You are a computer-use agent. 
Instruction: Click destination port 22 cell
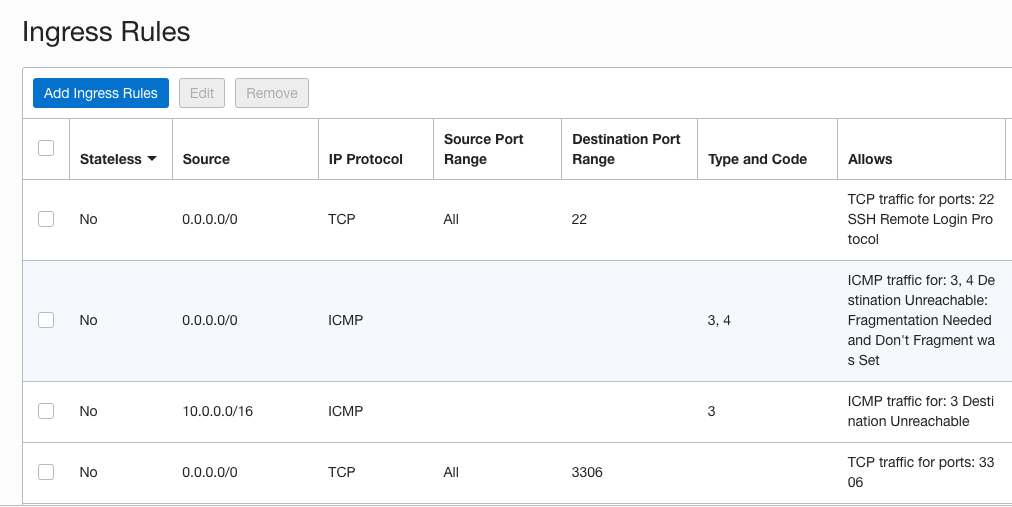579,219
